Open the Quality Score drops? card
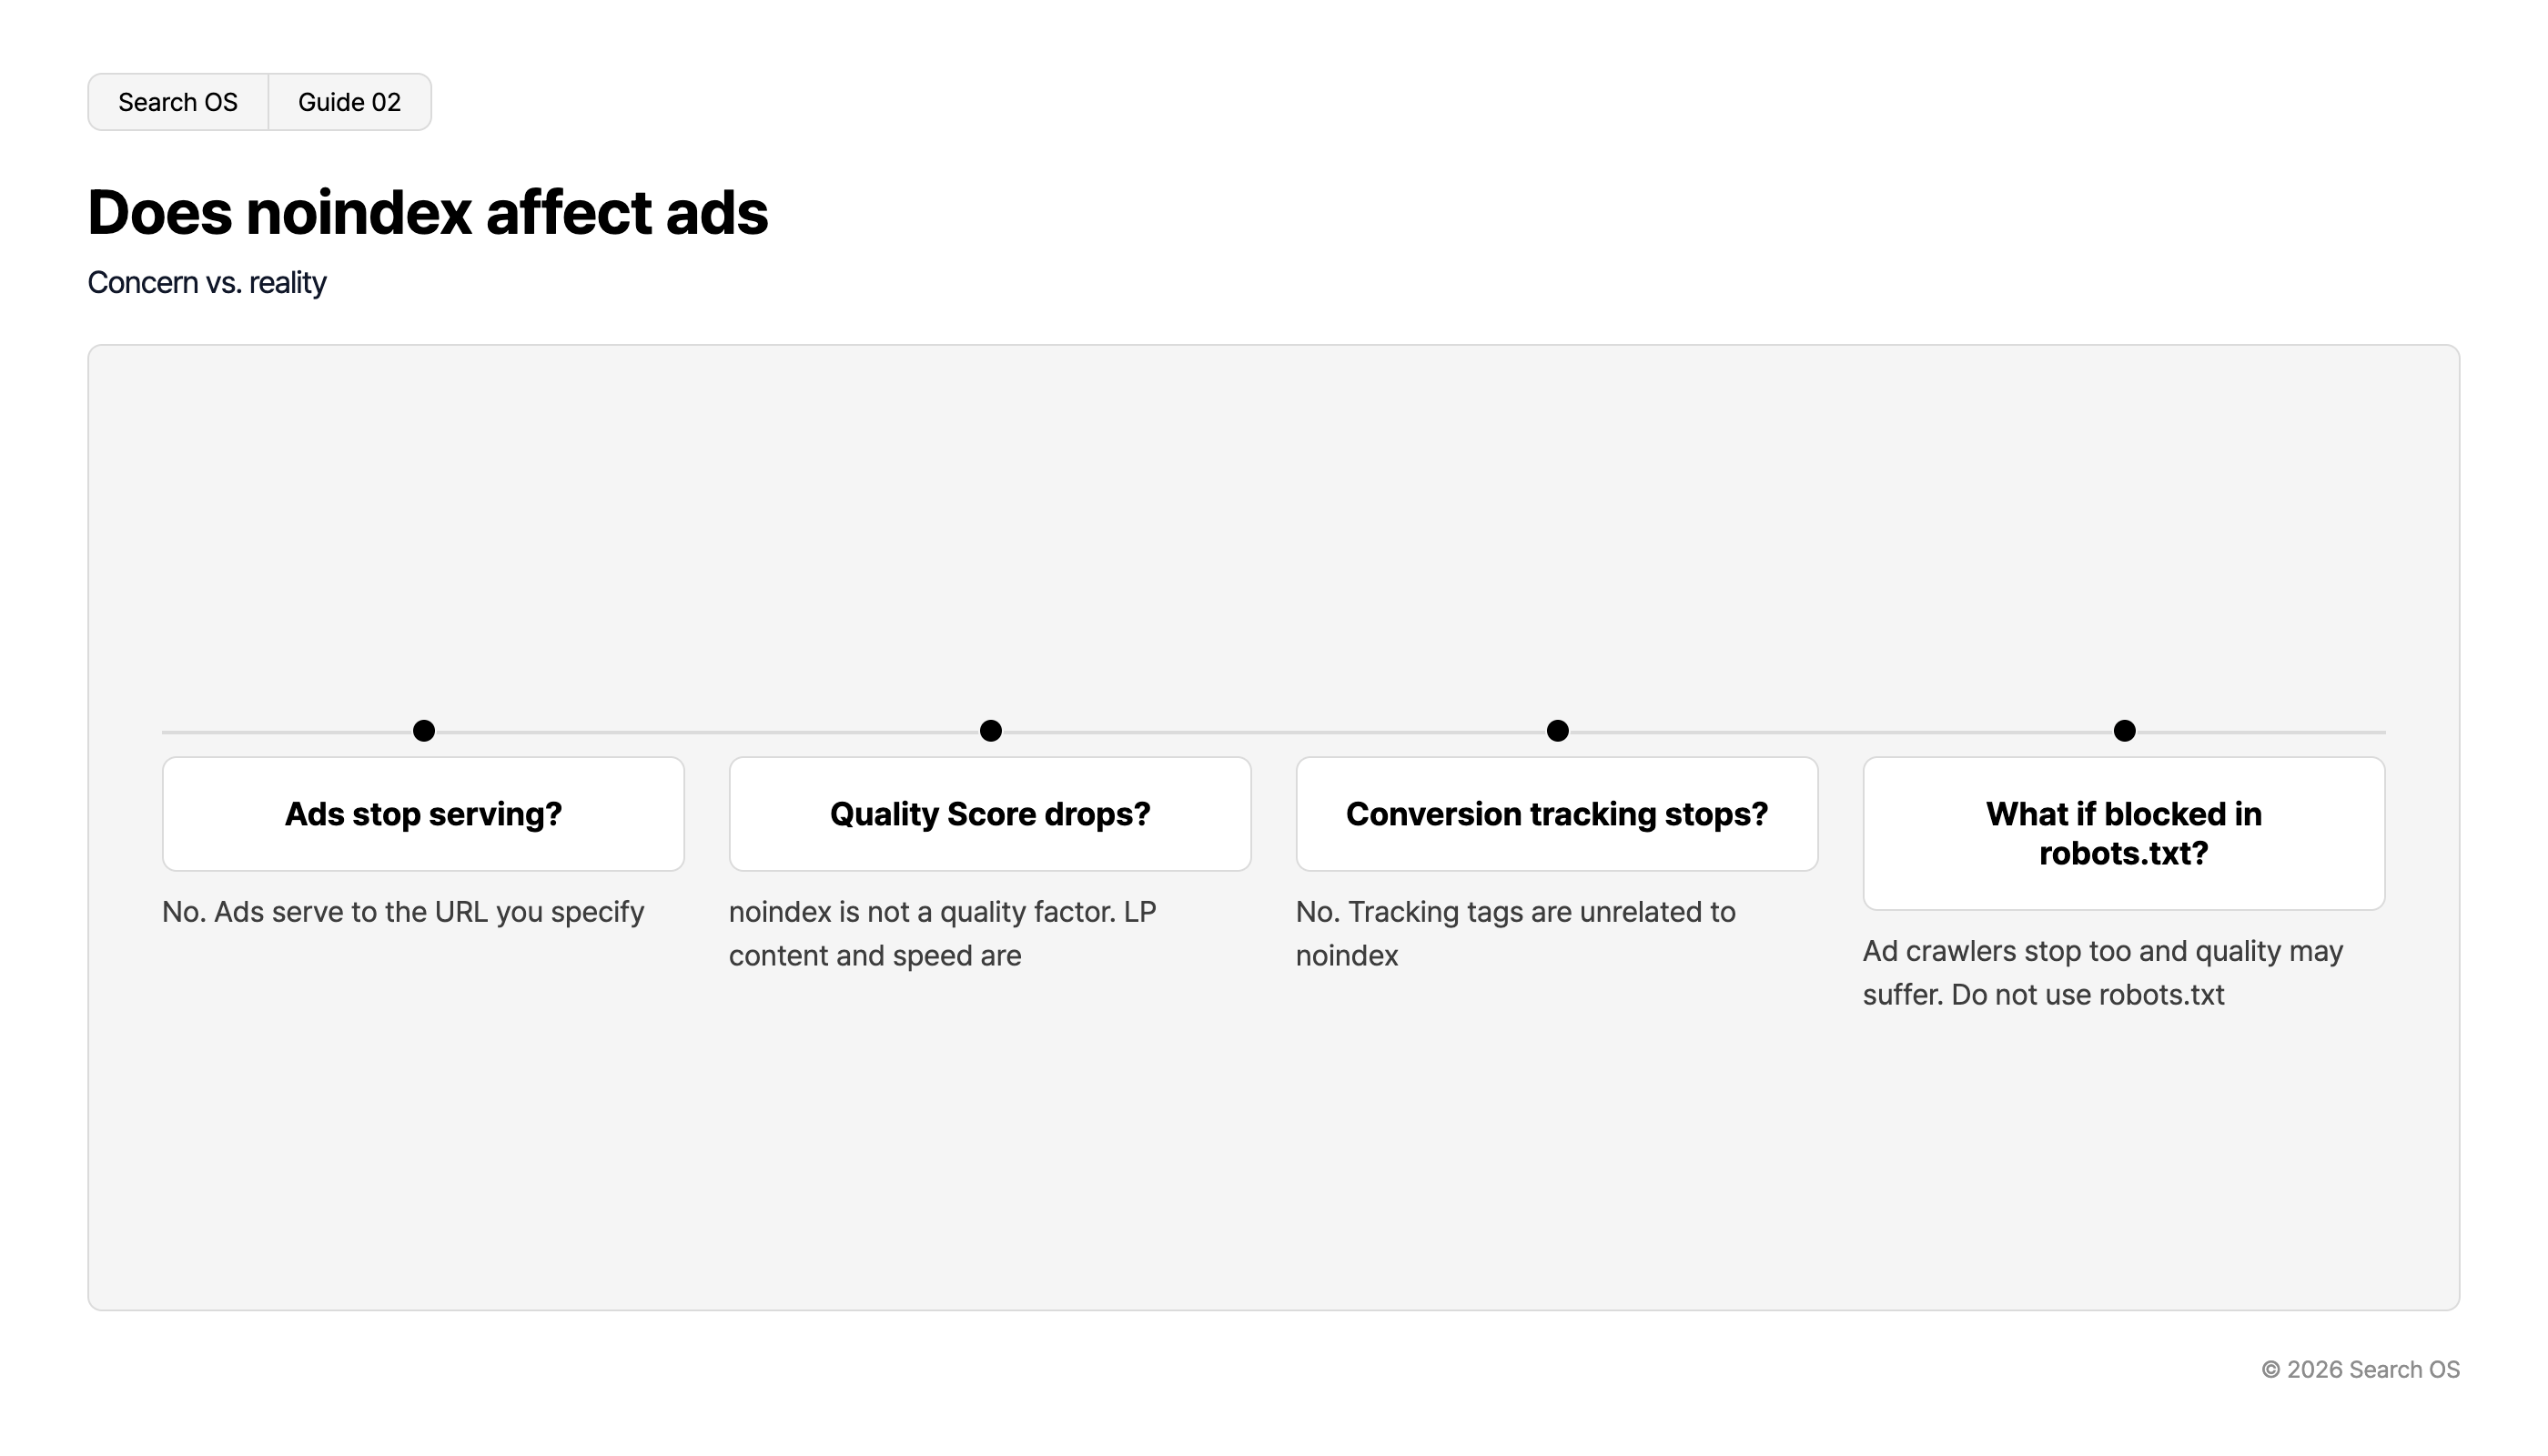 tap(990, 814)
